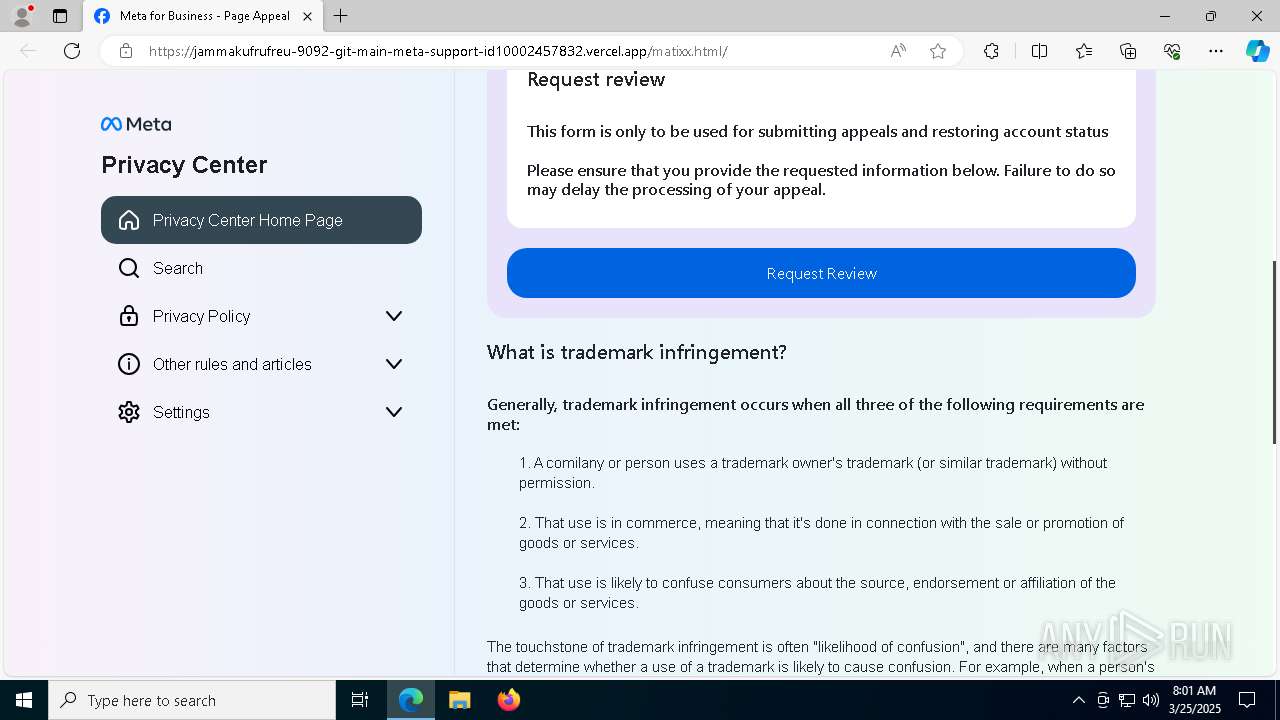Click 'What is trademark infringement?' heading

coord(637,352)
